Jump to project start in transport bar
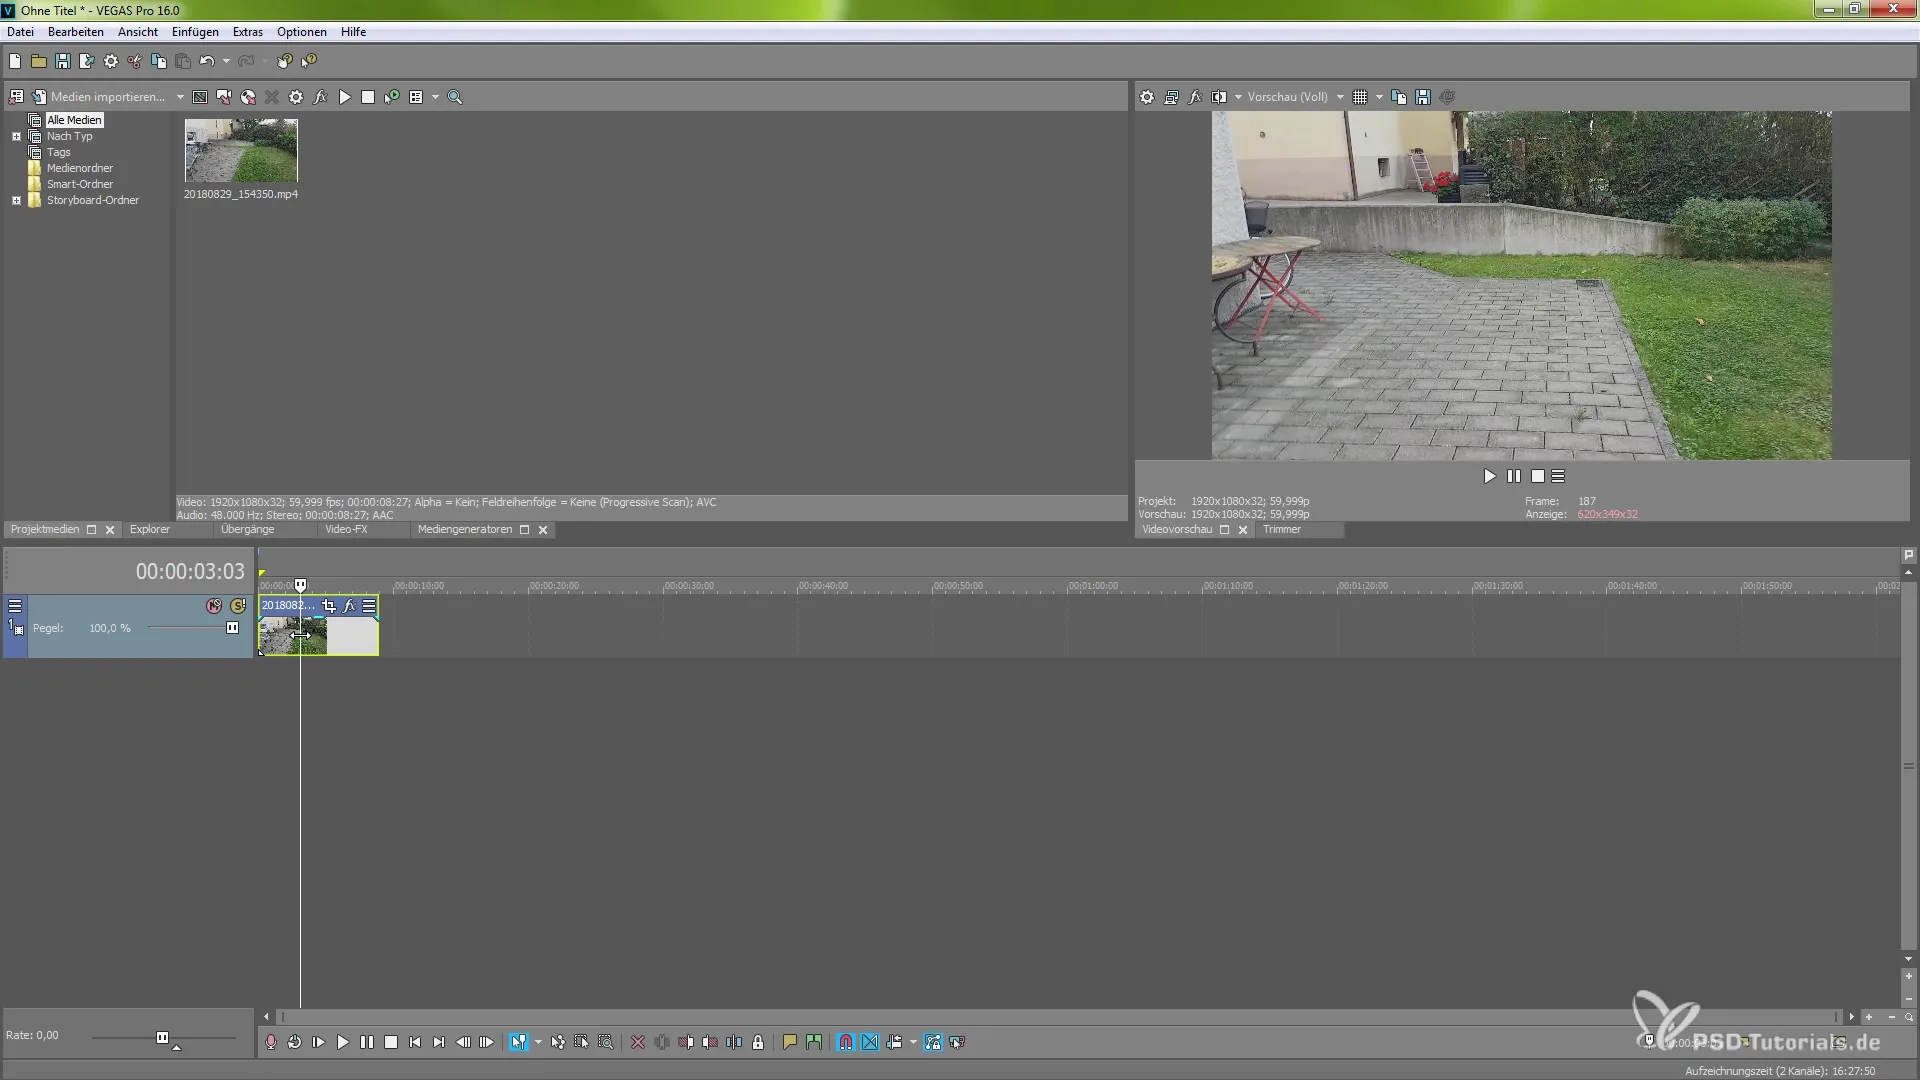Image resolution: width=1920 pixels, height=1080 pixels. click(x=415, y=1042)
